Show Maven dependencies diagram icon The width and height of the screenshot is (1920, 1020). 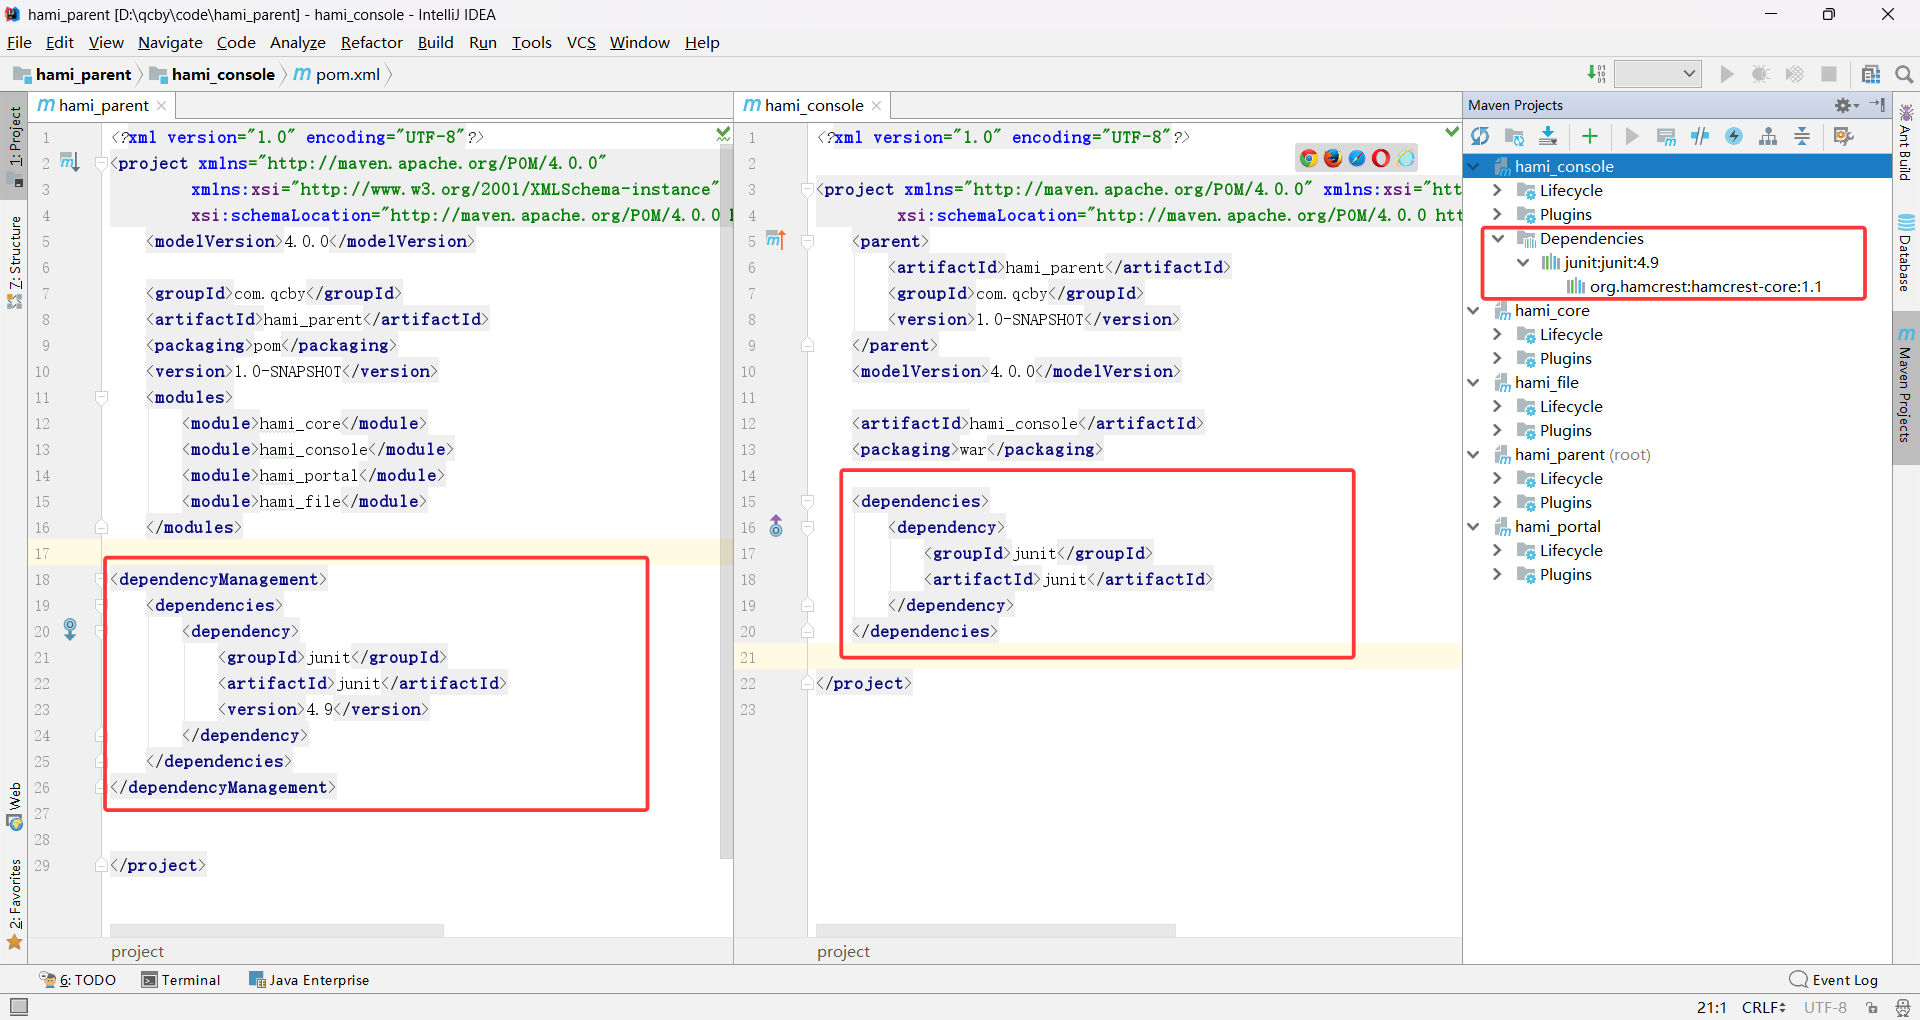click(x=1768, y=136)
